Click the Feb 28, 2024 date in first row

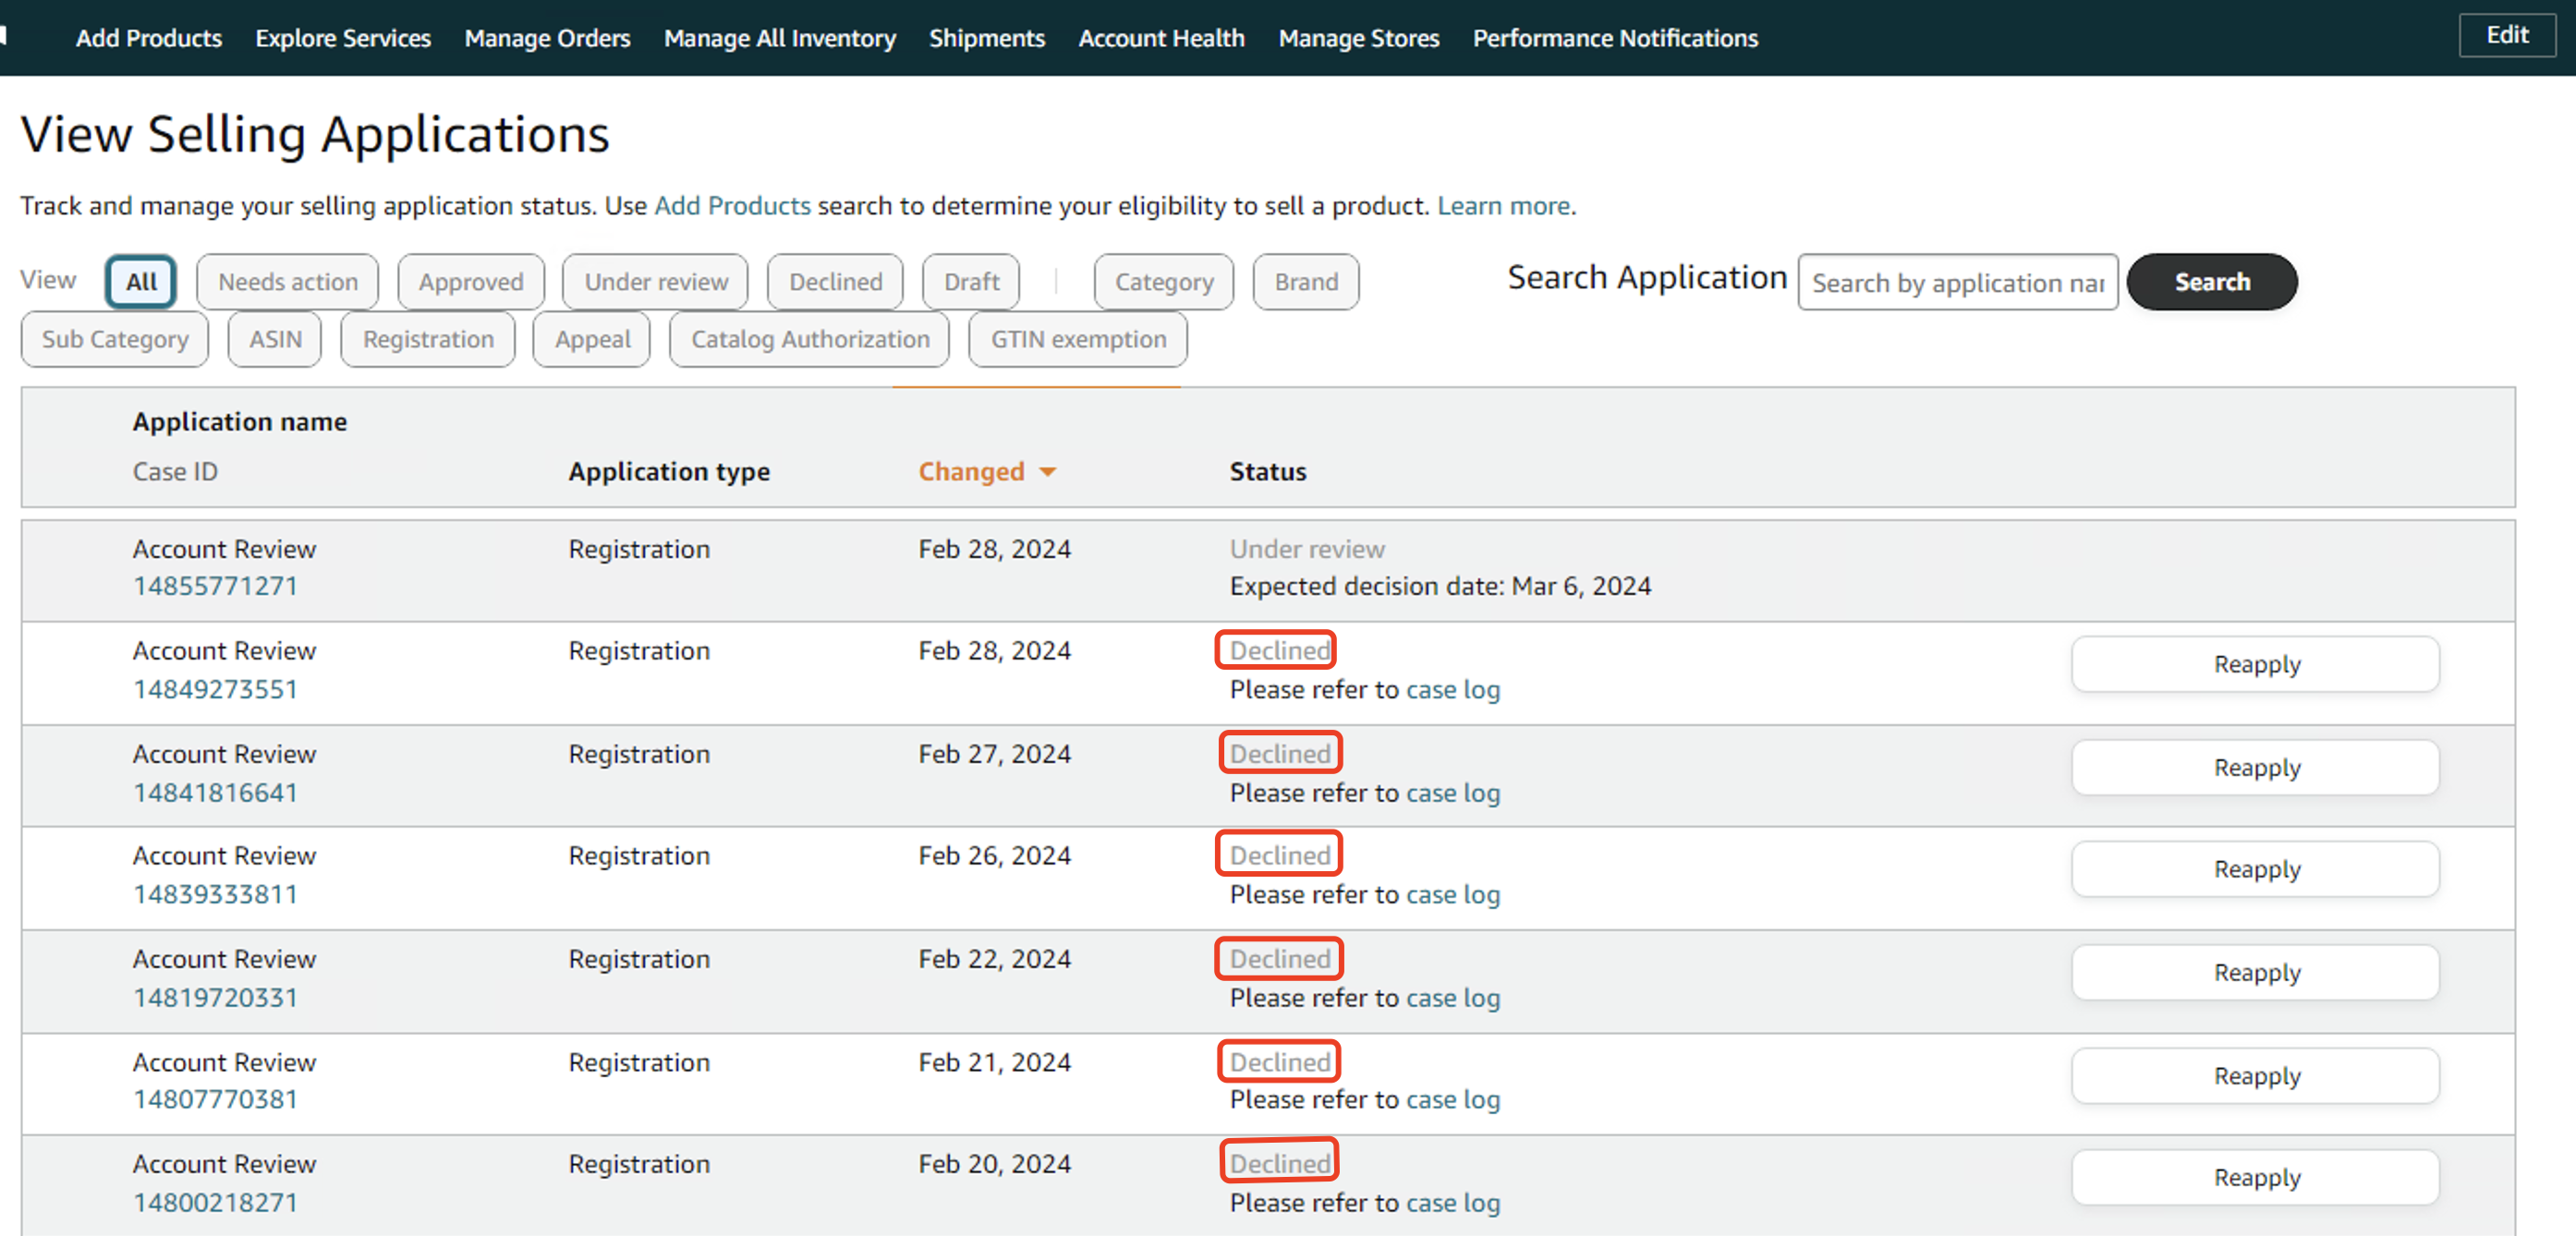point(994,549)
